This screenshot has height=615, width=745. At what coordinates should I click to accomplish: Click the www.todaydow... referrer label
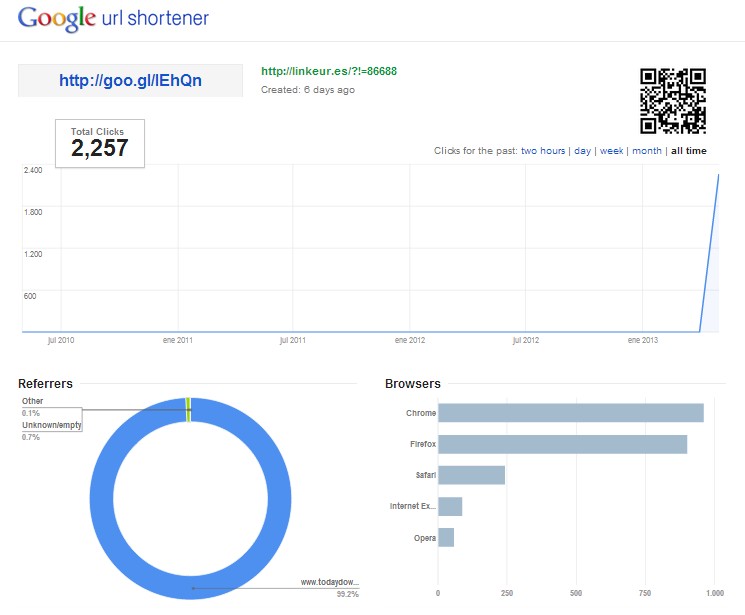pyautogui.click(x=330, y=582)
